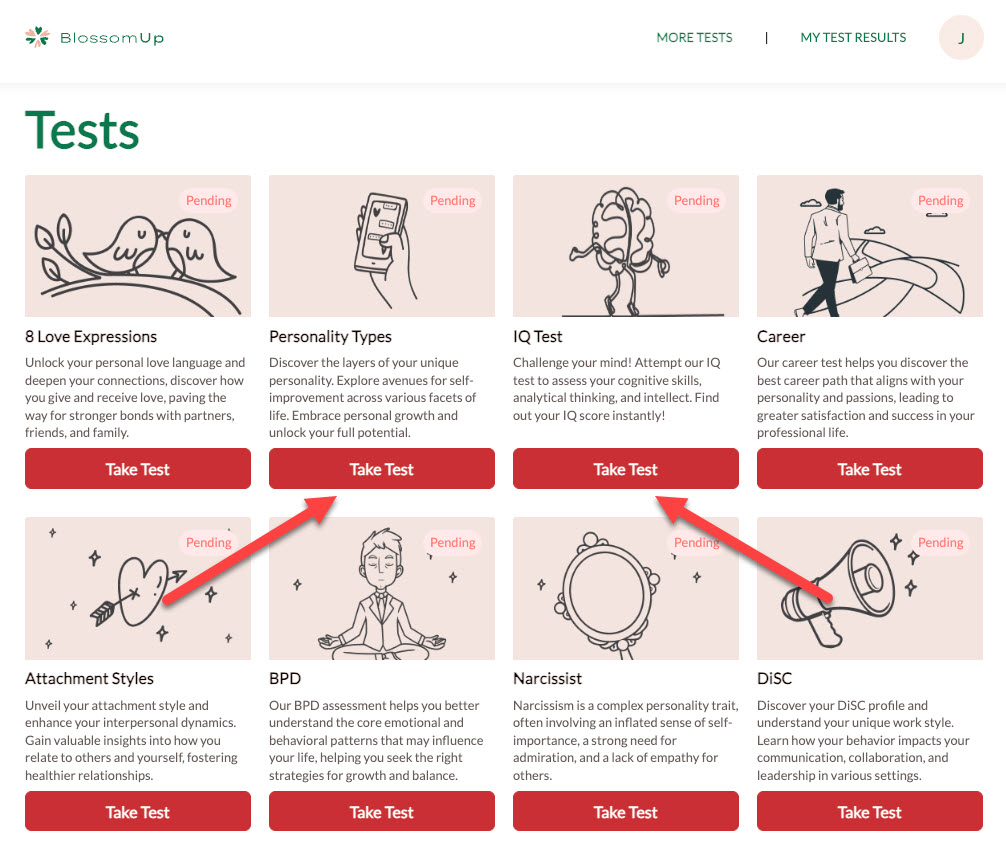Take the BPD test
Viewport: 1006px width, 852px height.
tap(382, 812)
